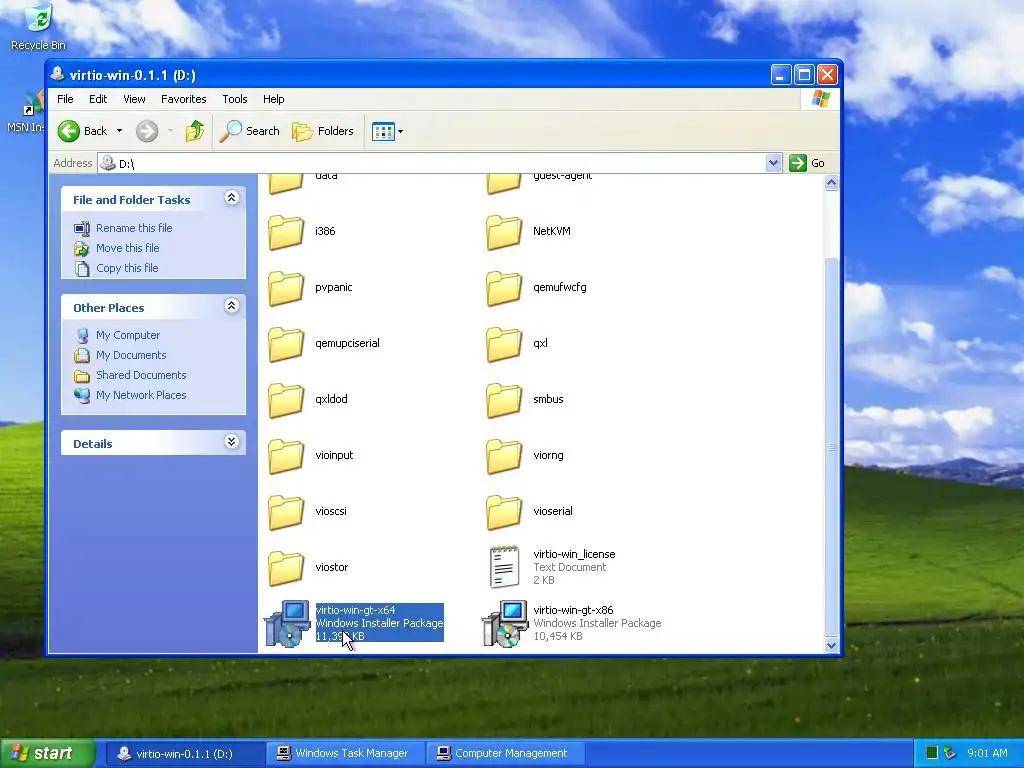This screenshot has width=1024, height=768.
Task: Click the address bar showing D:\
Action: (431, 163)
